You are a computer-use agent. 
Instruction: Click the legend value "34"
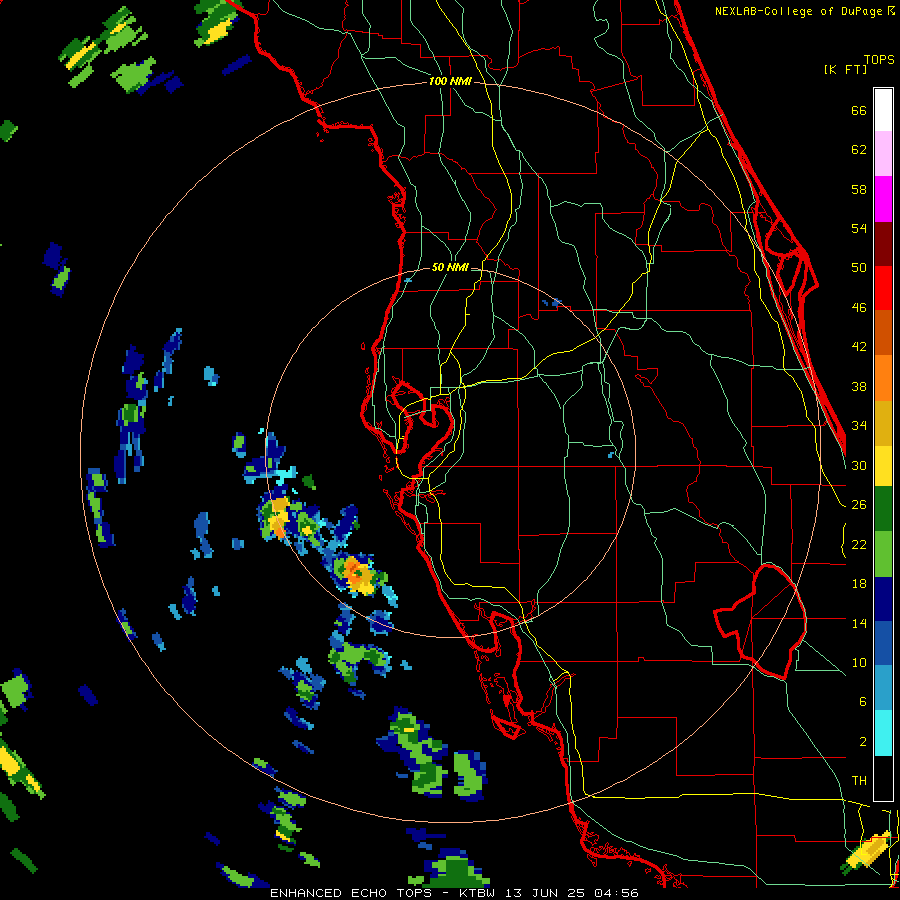click(x=859, y=426)
